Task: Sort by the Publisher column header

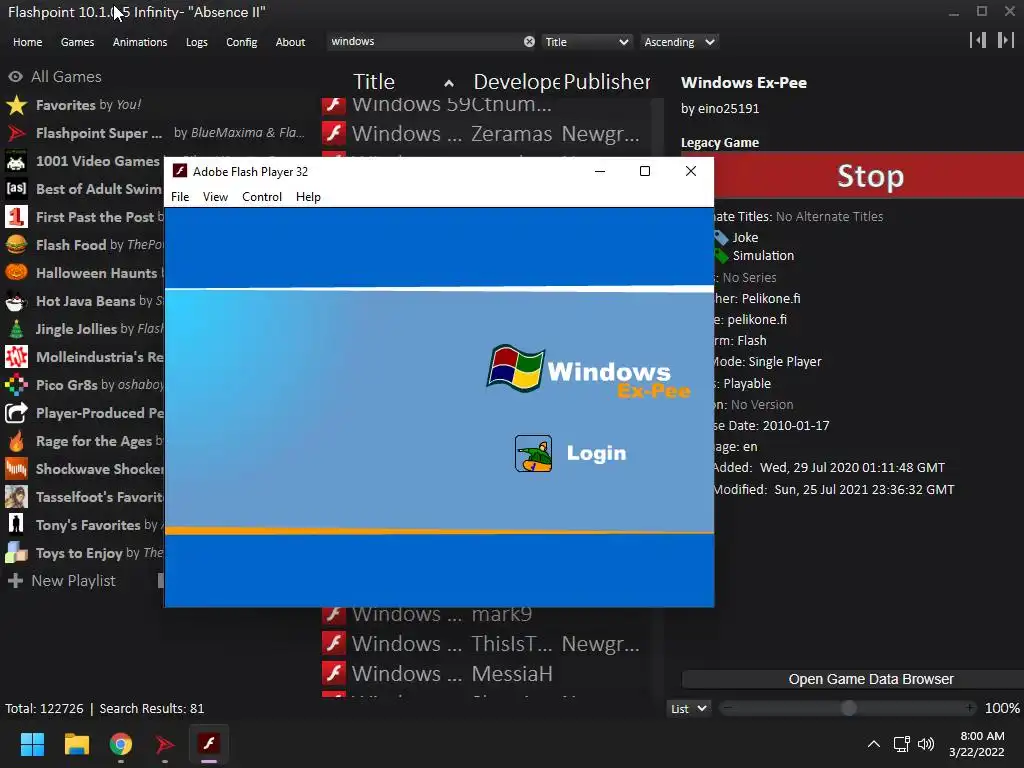Action: (x=607, y=82)
